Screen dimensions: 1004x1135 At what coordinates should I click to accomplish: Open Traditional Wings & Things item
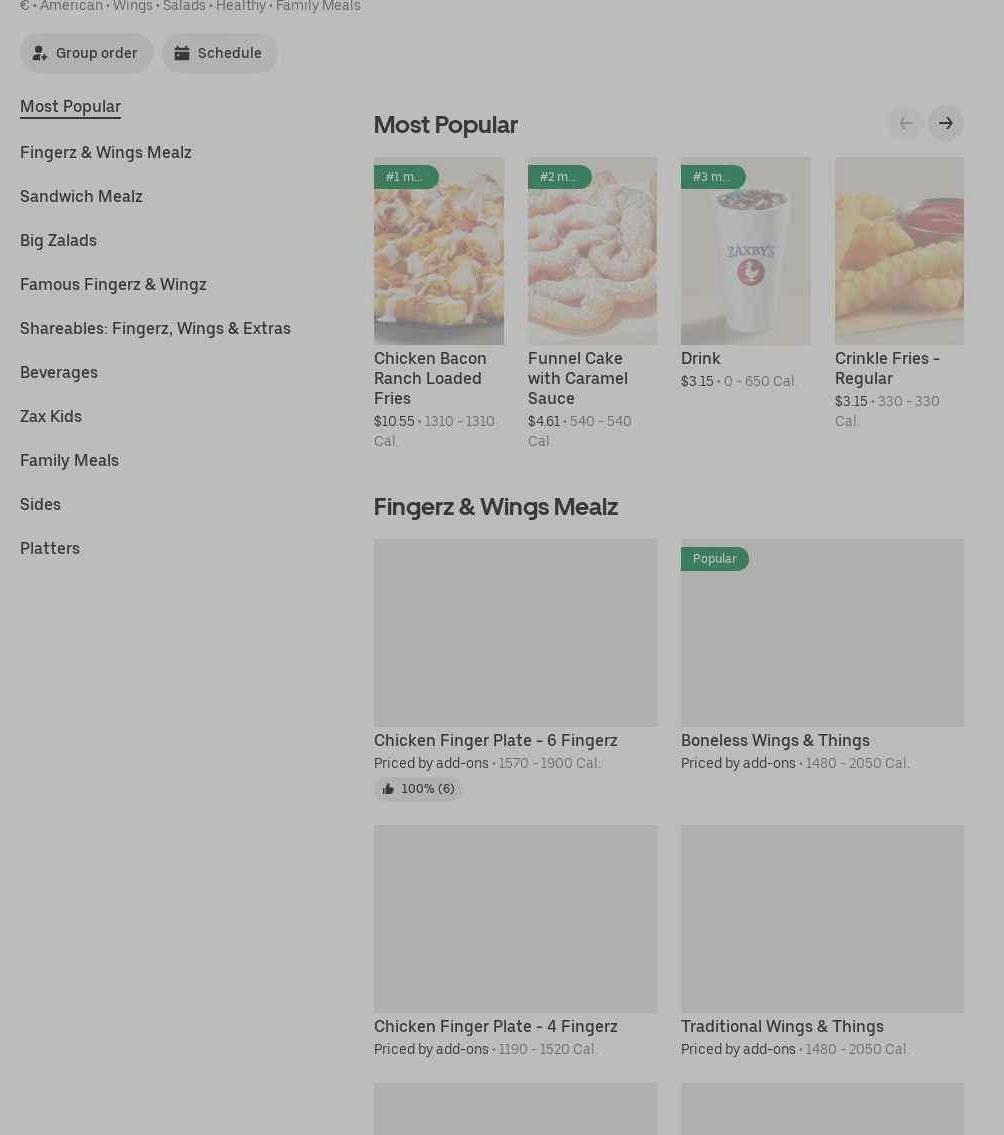point(822,919)
